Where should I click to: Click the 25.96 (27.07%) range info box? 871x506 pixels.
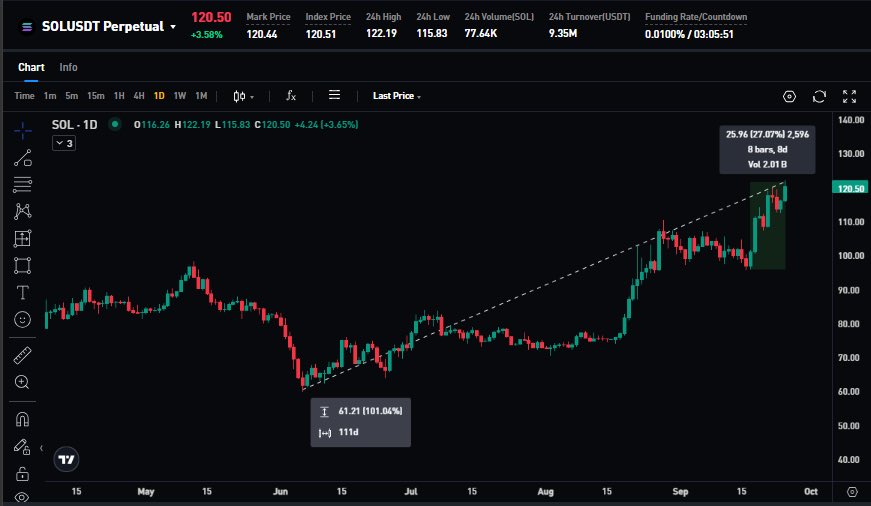[767, 149]
